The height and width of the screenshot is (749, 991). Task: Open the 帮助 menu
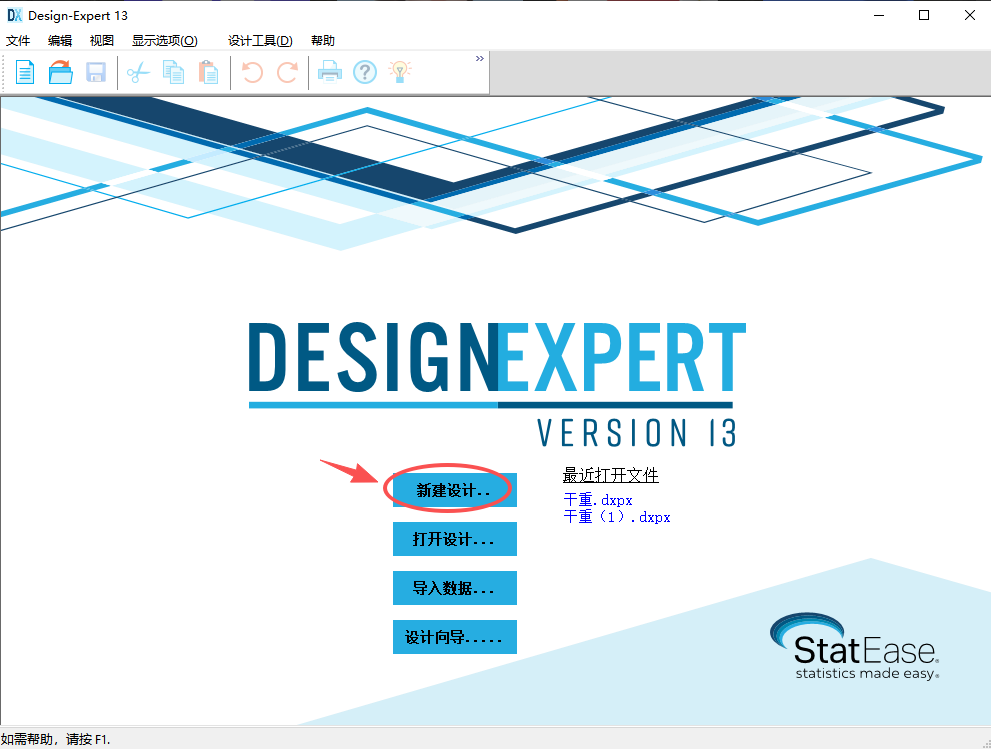322,40
